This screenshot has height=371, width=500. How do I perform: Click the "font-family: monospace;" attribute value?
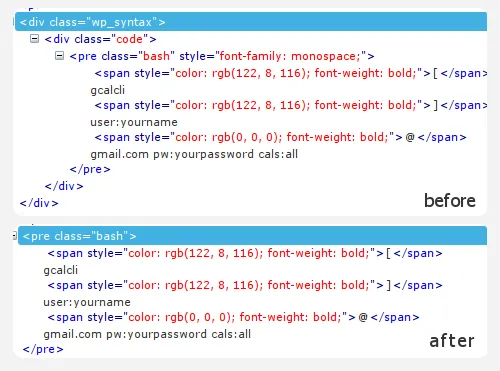290,56
